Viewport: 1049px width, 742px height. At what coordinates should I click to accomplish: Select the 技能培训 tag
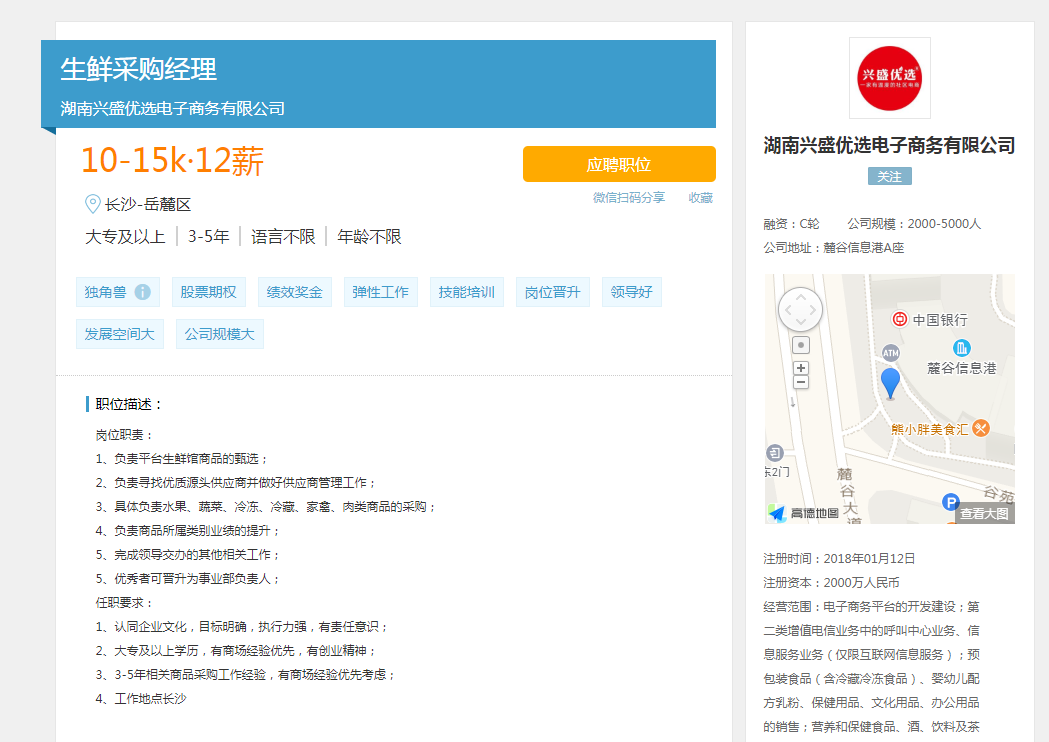pyautogui.click(x=467, y=292)
